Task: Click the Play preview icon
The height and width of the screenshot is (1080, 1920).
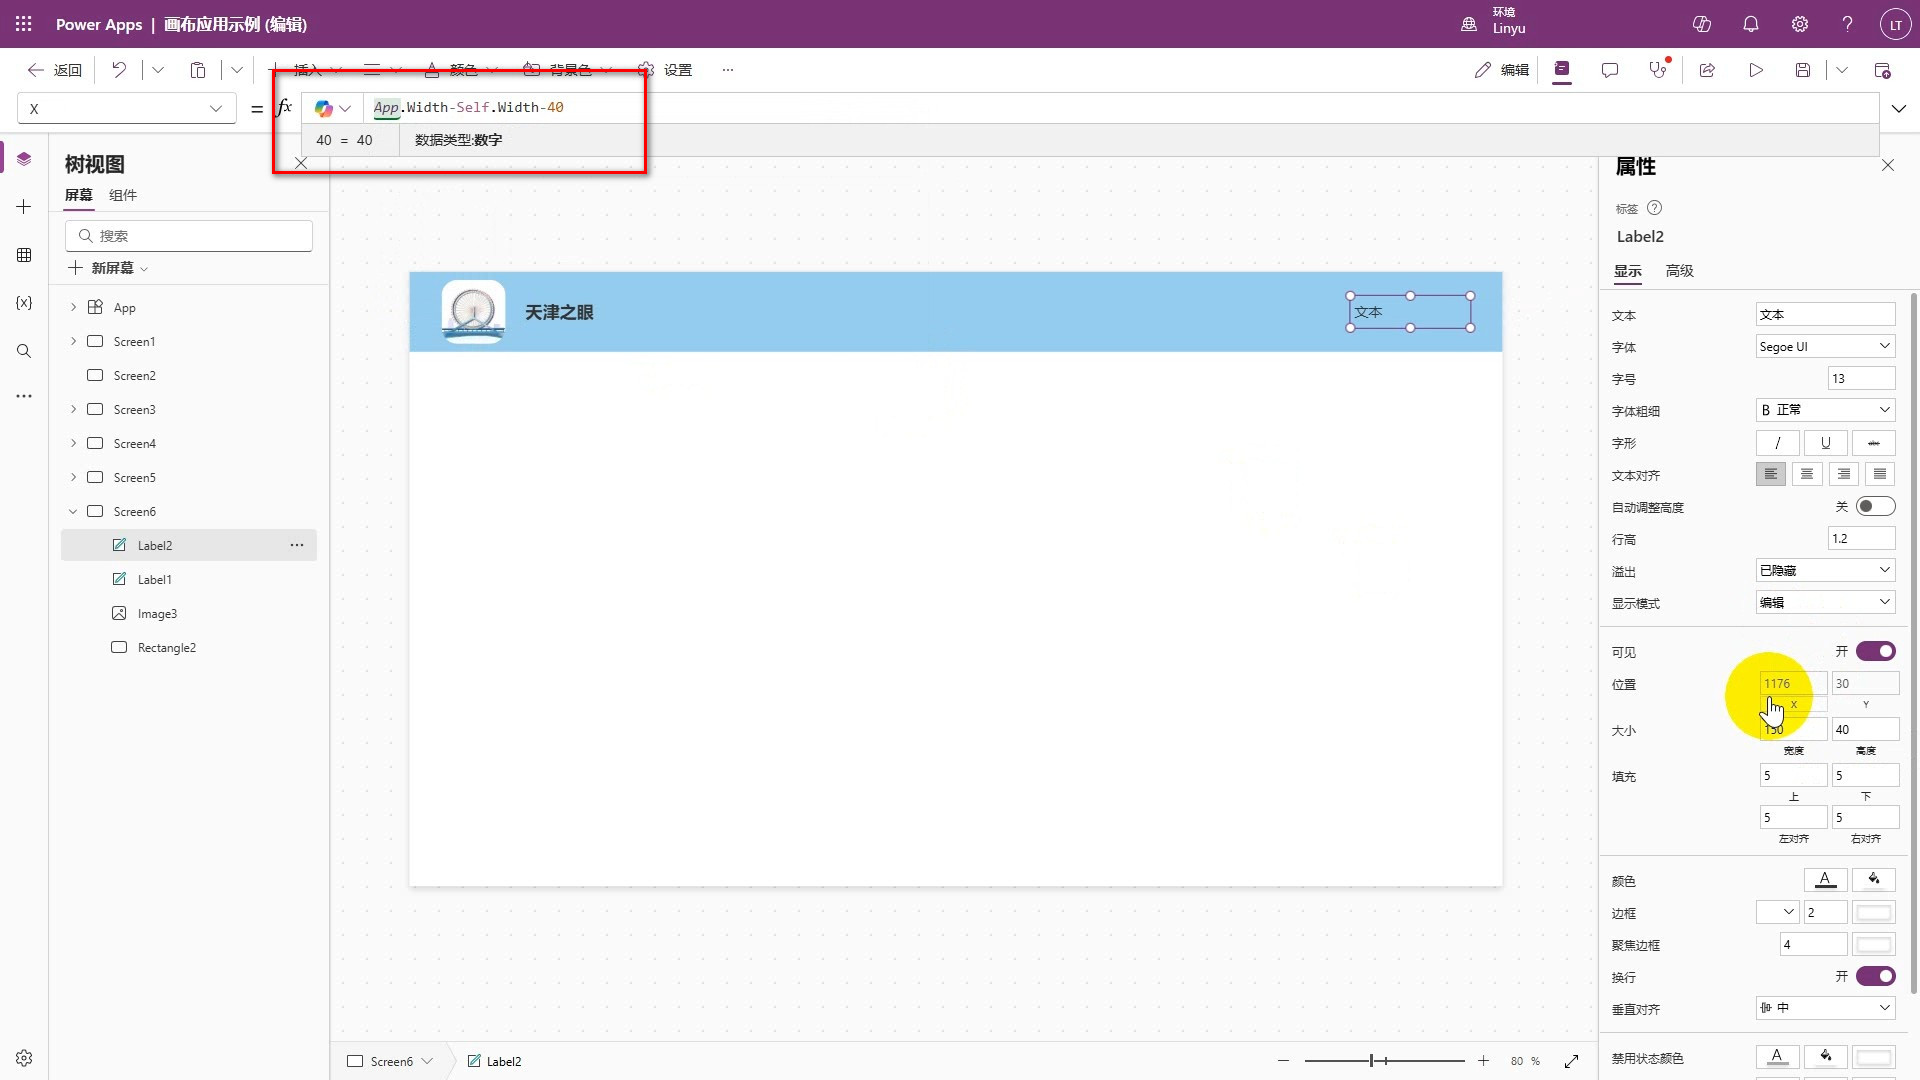Action: click(1756, 70)
